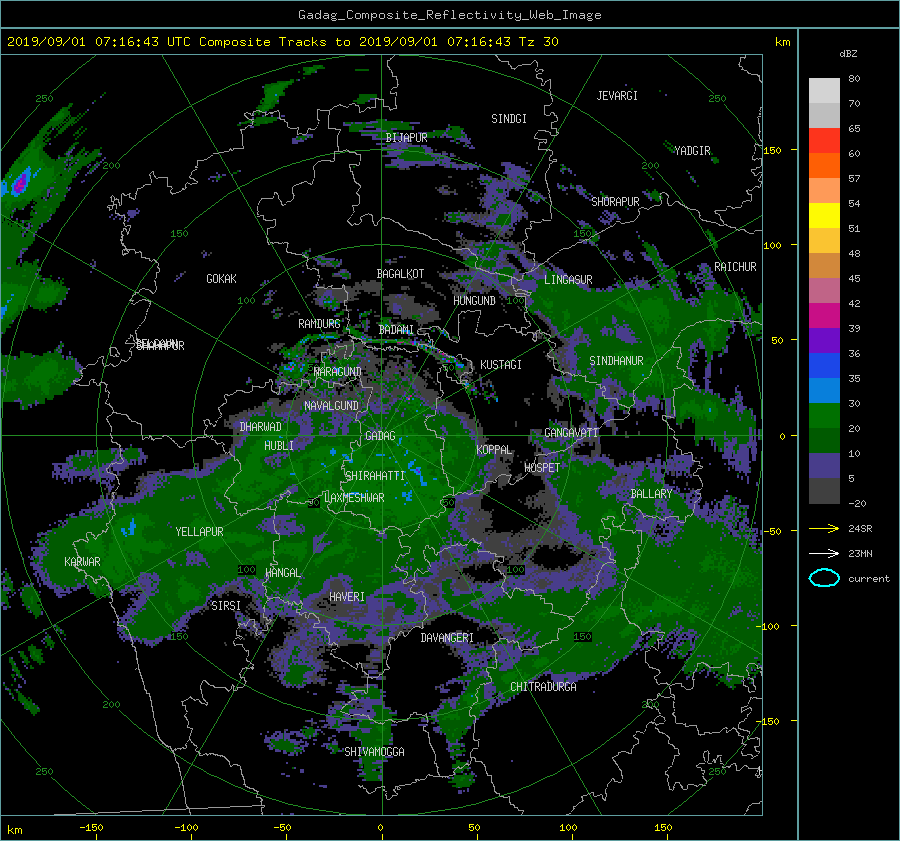Click the HUBLI city label

[279, 445]
